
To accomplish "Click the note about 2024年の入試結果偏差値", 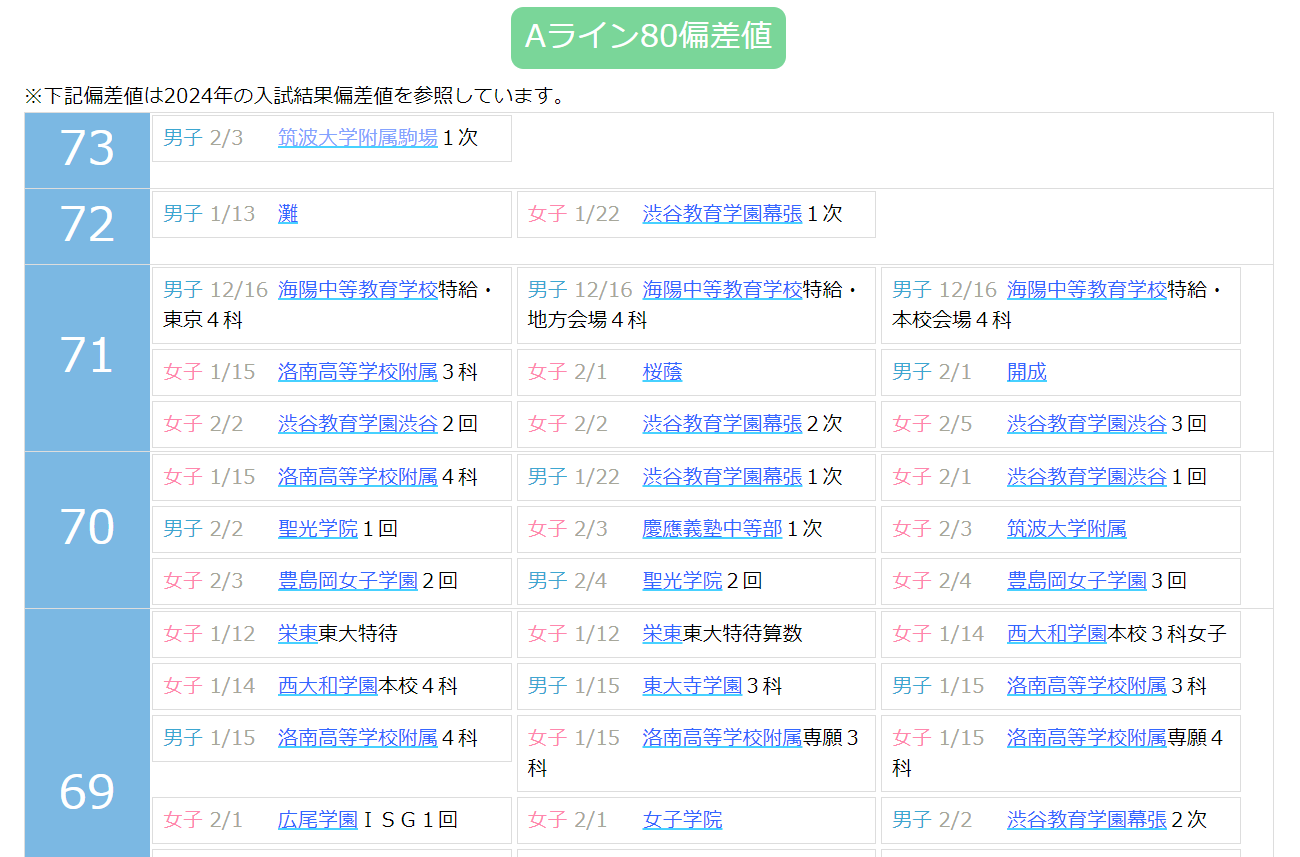I will click(295, 96).
